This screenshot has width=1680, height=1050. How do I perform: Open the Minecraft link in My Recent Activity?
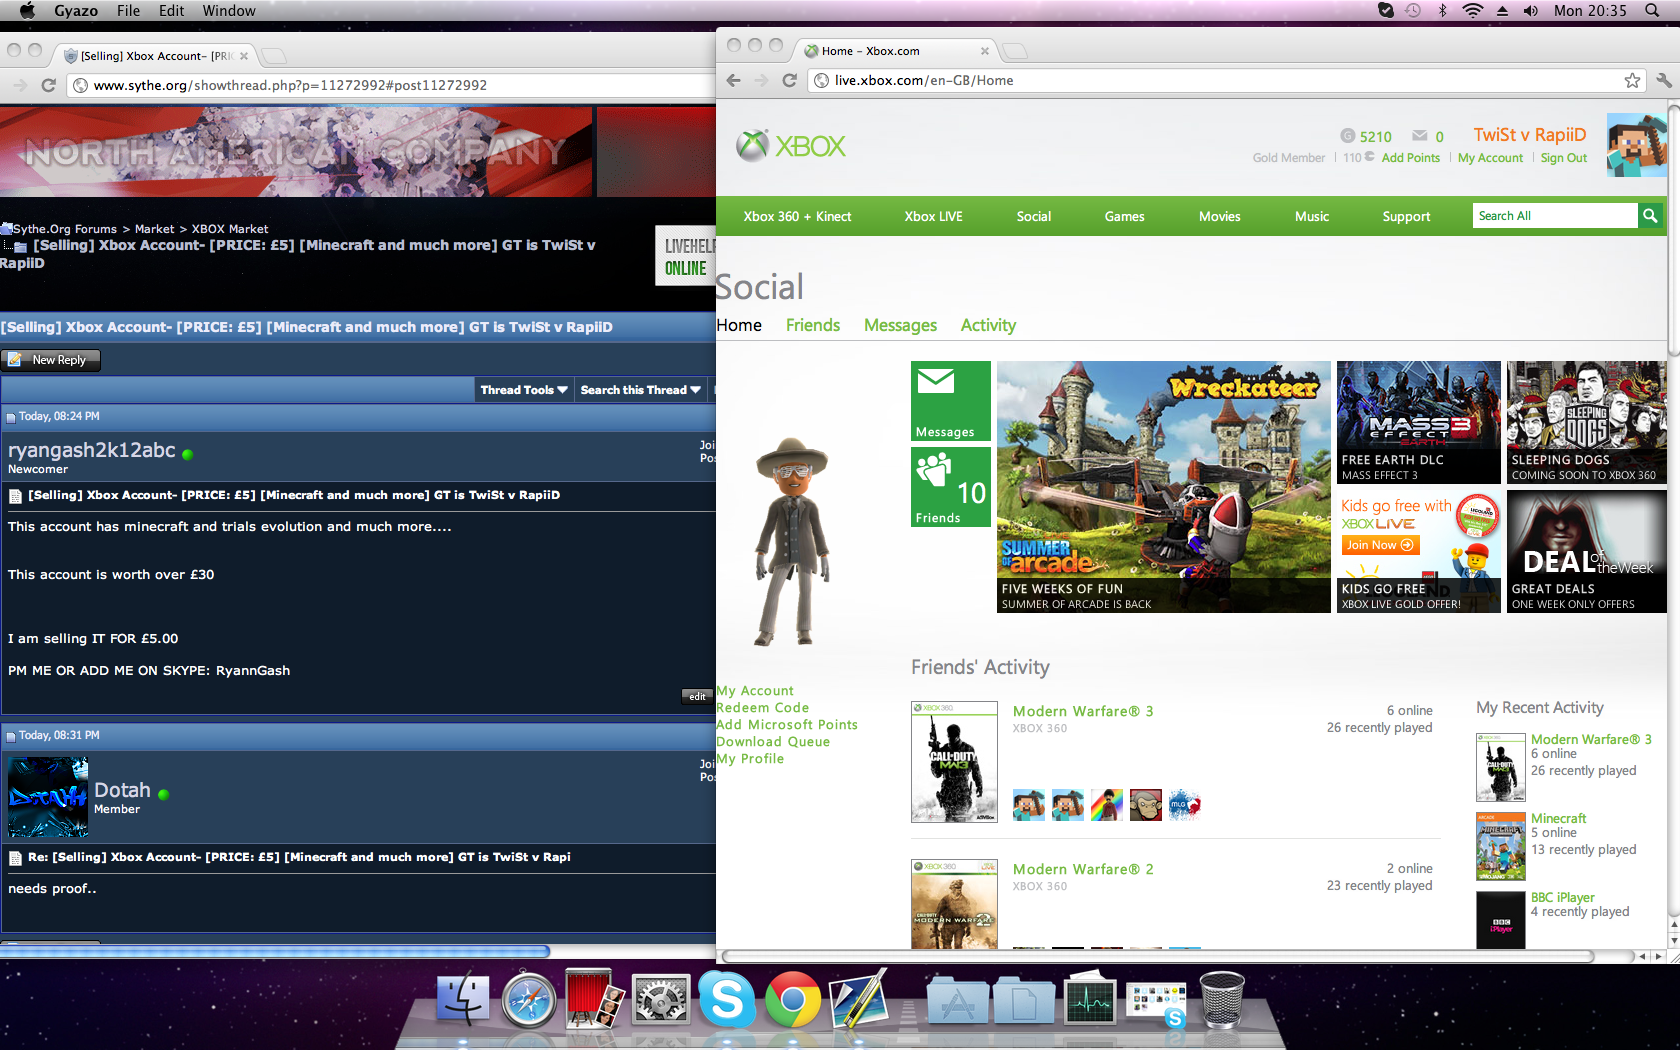pyautogui.click(x=1558, y=818)
